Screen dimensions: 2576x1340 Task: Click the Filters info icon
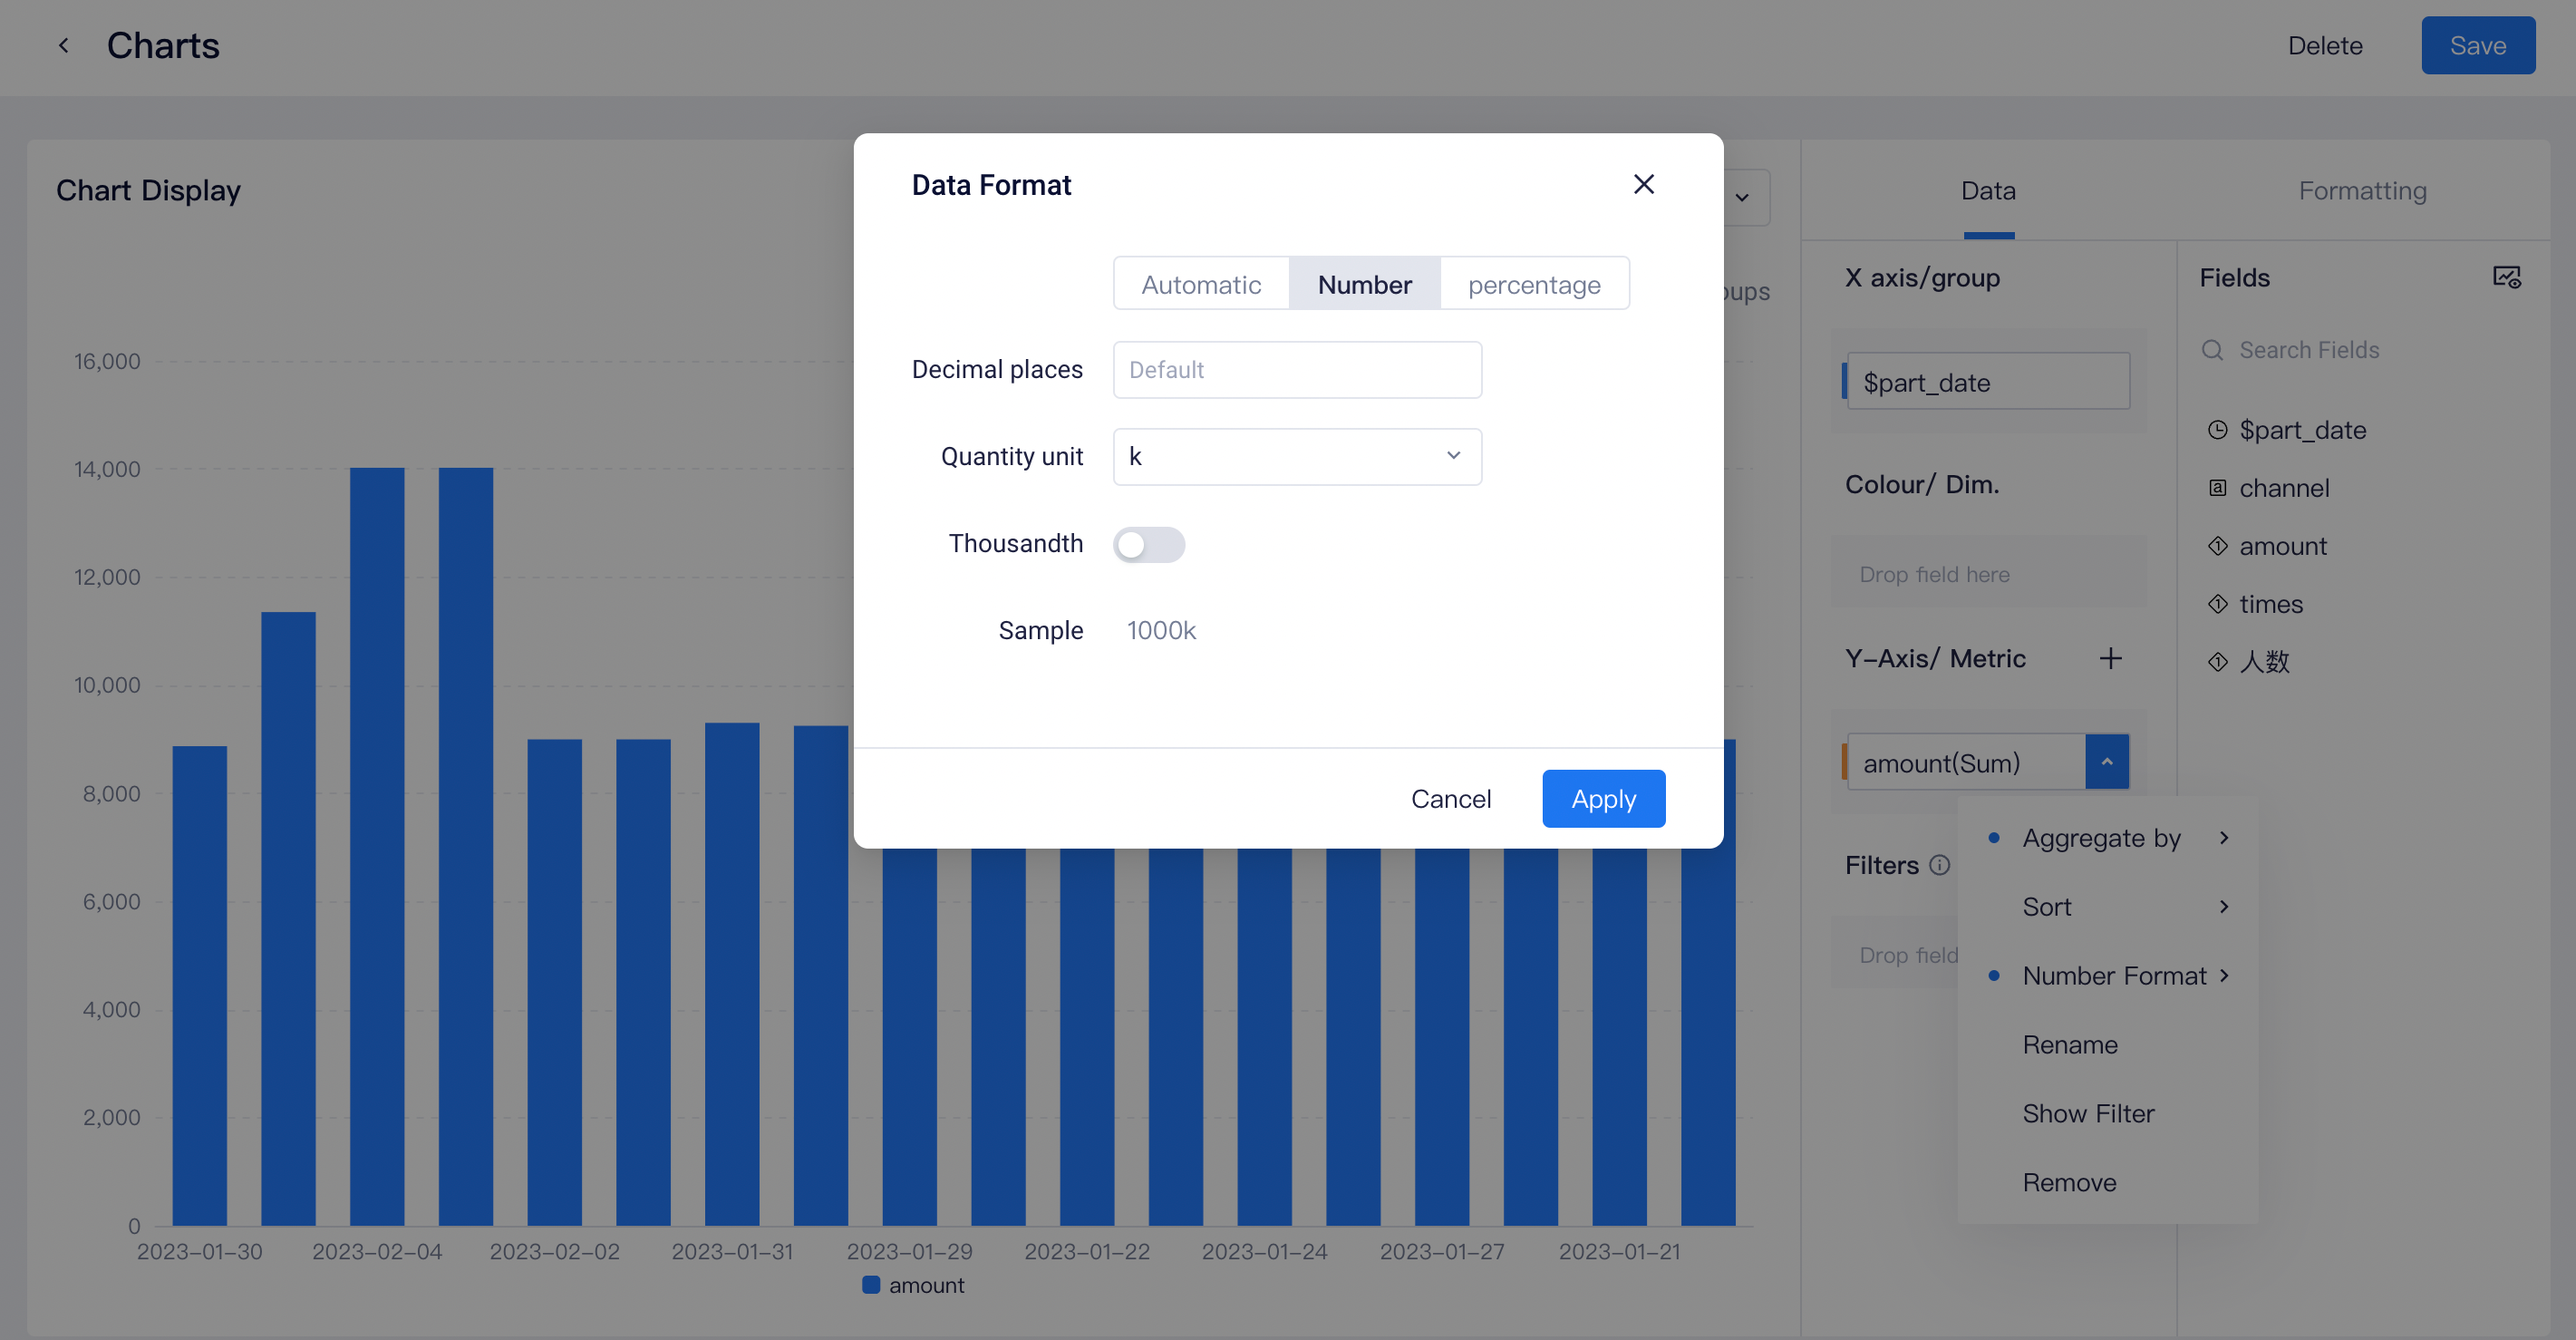[1939, 865]
